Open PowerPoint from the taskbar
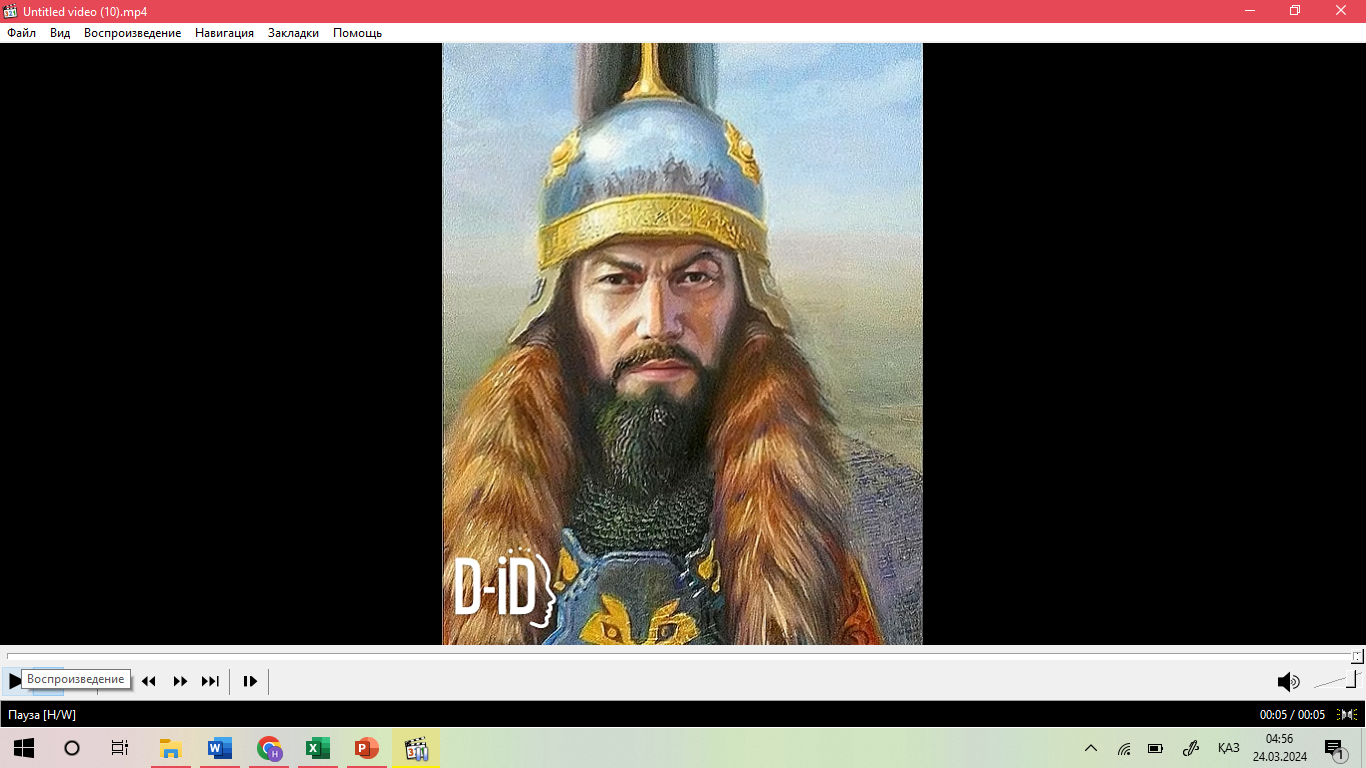Screen dimensions: 1366x768 pos(366,748)
